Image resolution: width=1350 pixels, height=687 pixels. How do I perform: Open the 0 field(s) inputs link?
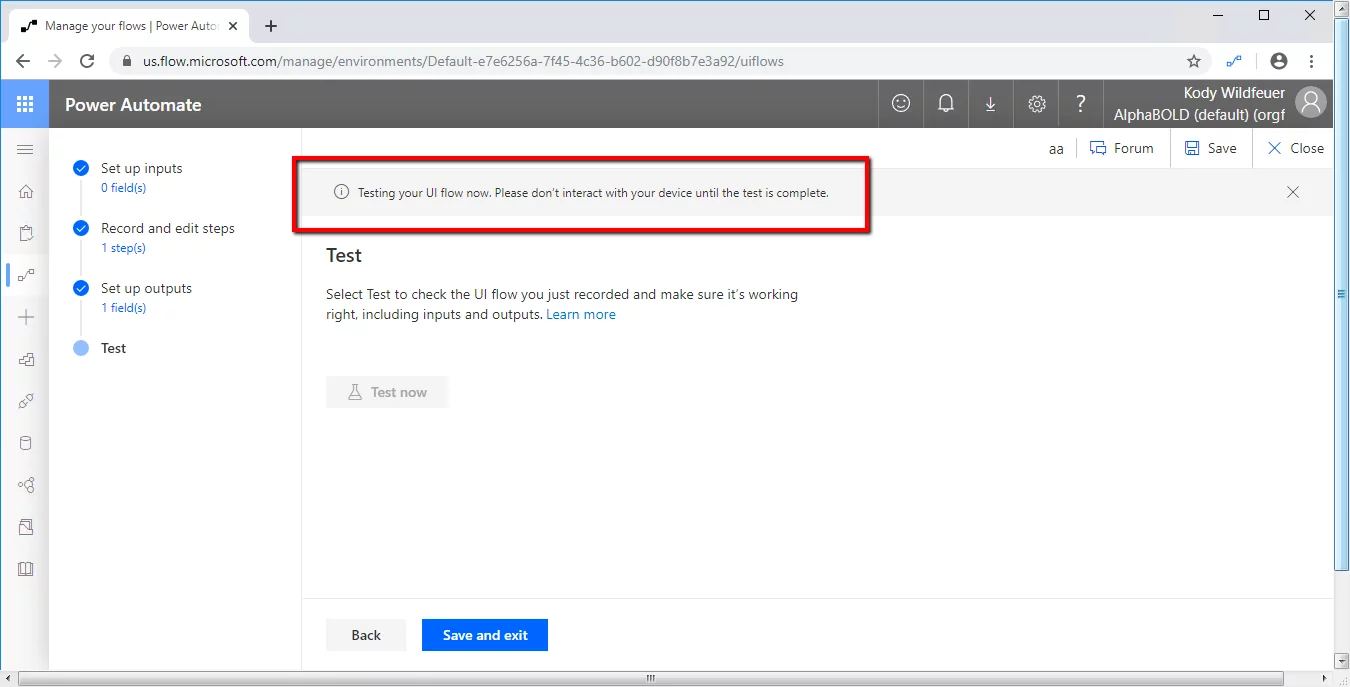coord(124,188)
